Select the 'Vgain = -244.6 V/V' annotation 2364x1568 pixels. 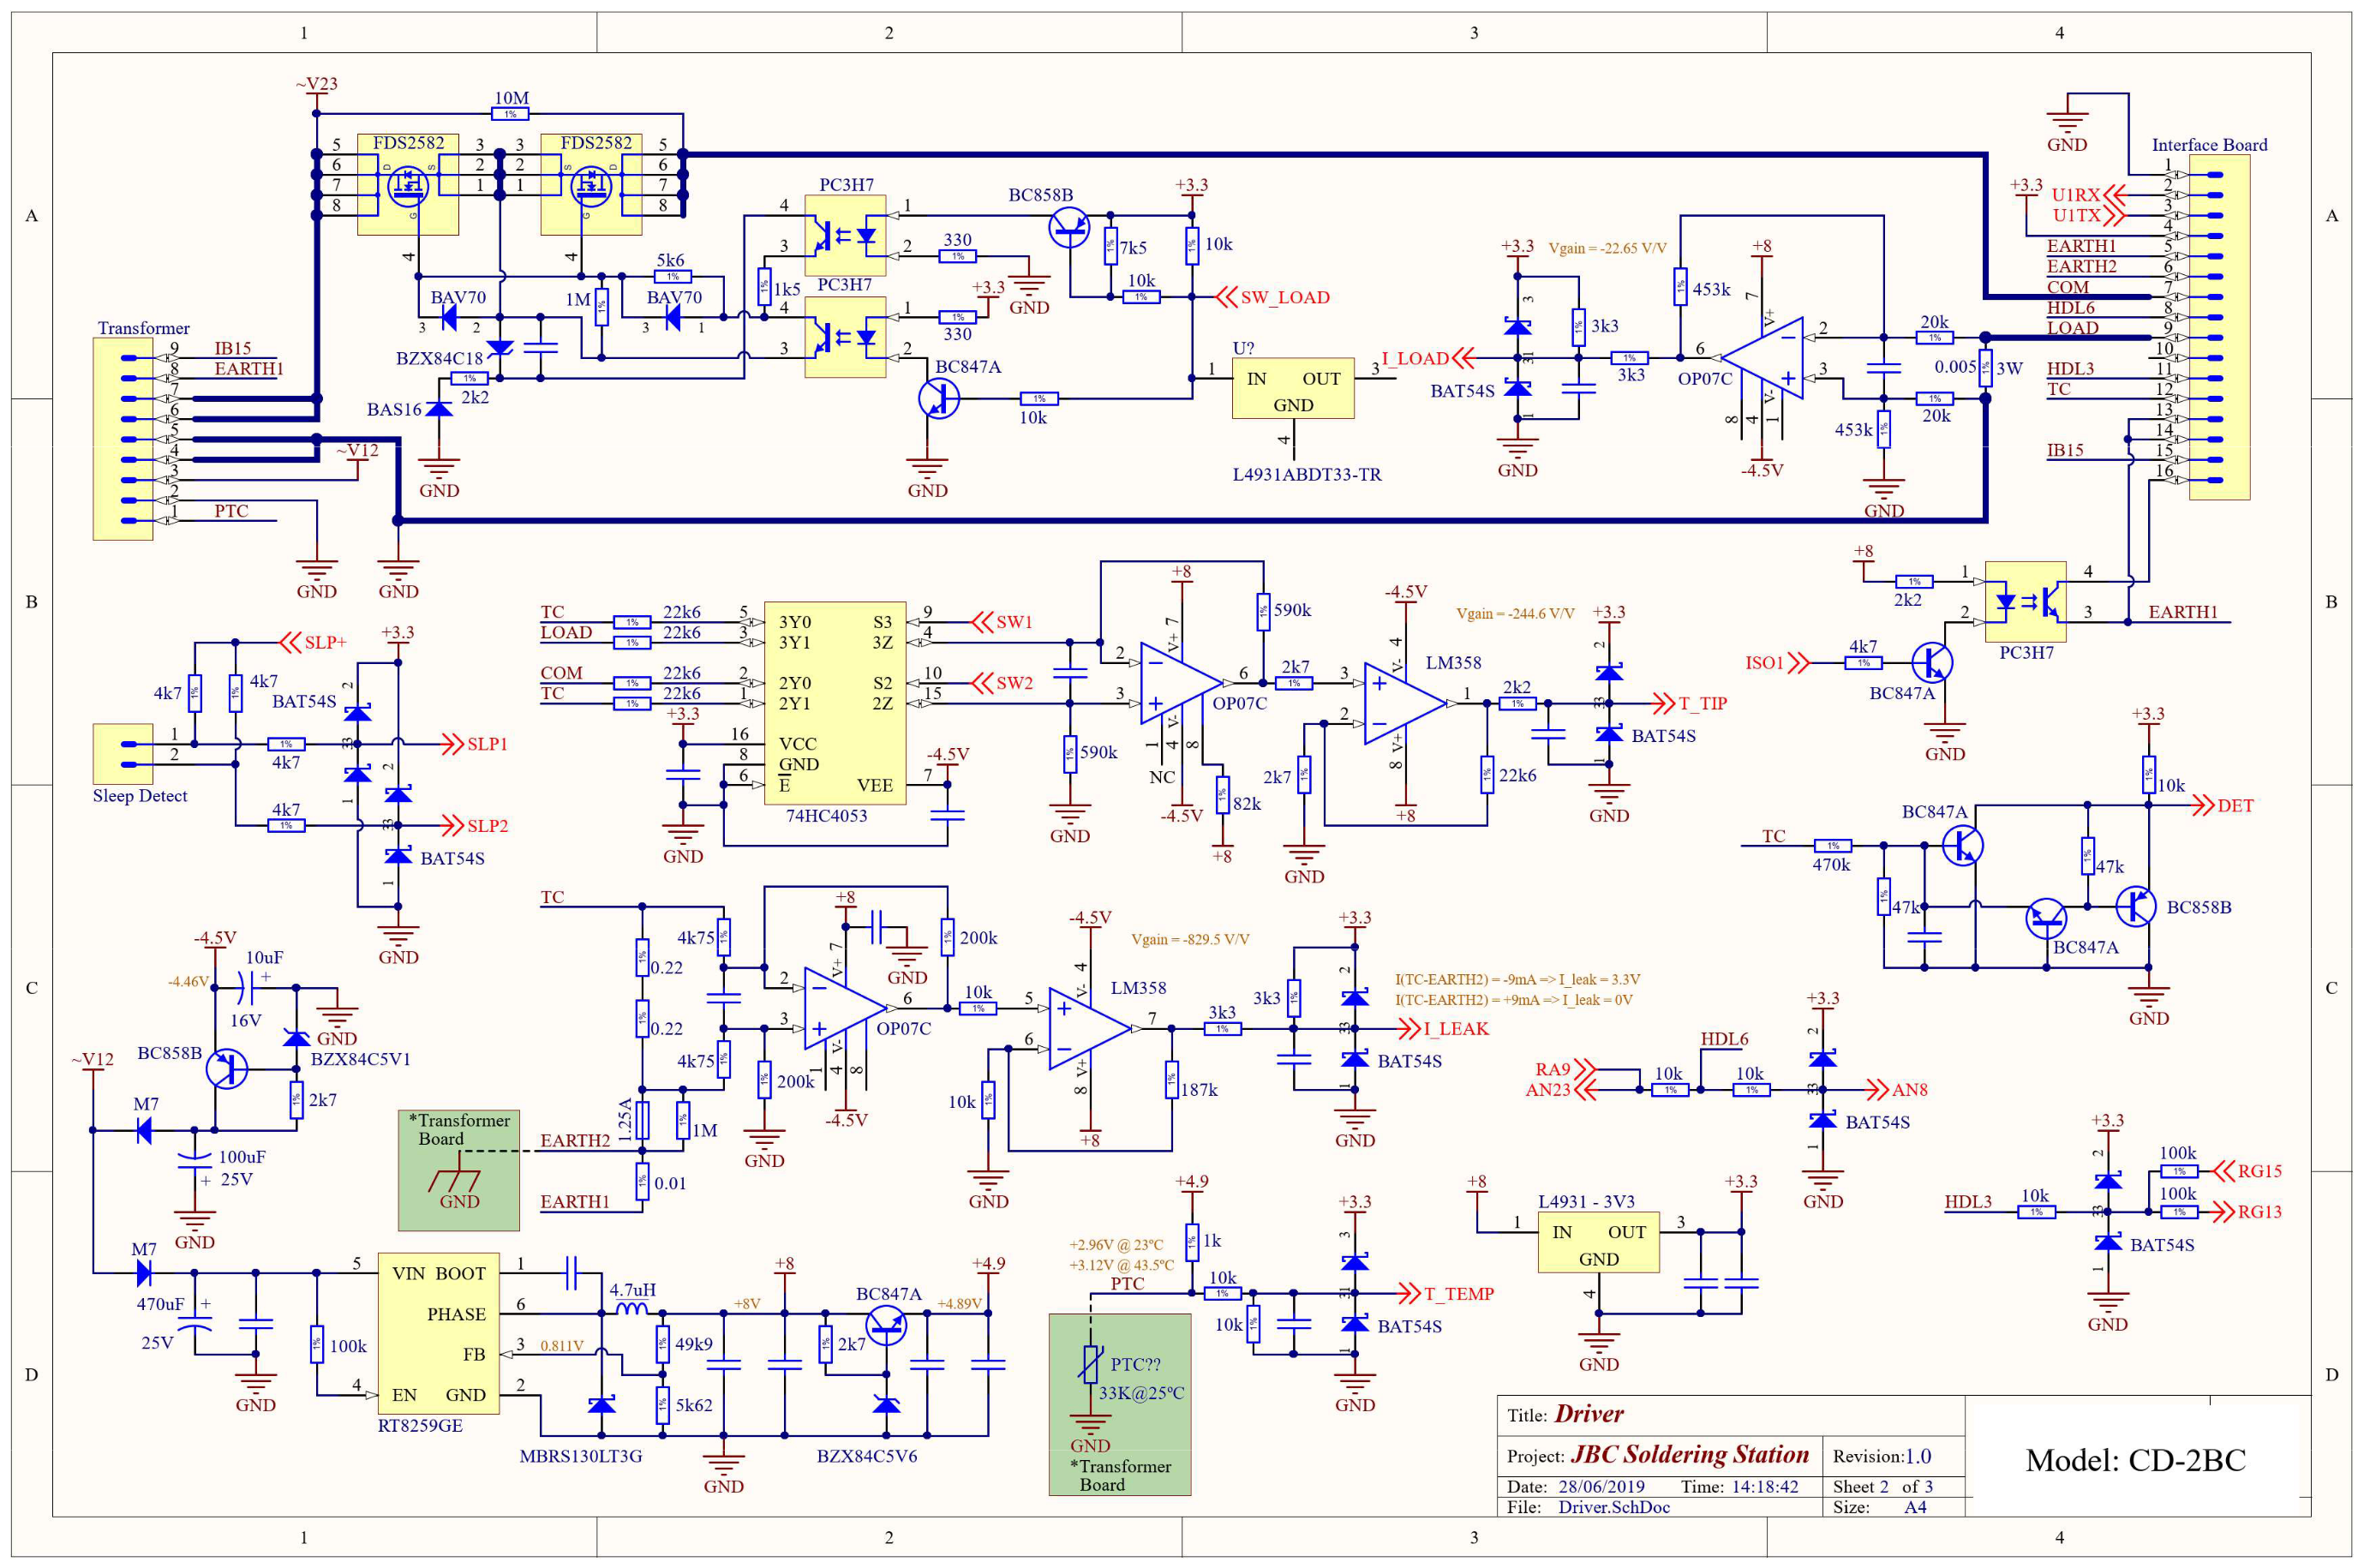(x=1515, y=613)
